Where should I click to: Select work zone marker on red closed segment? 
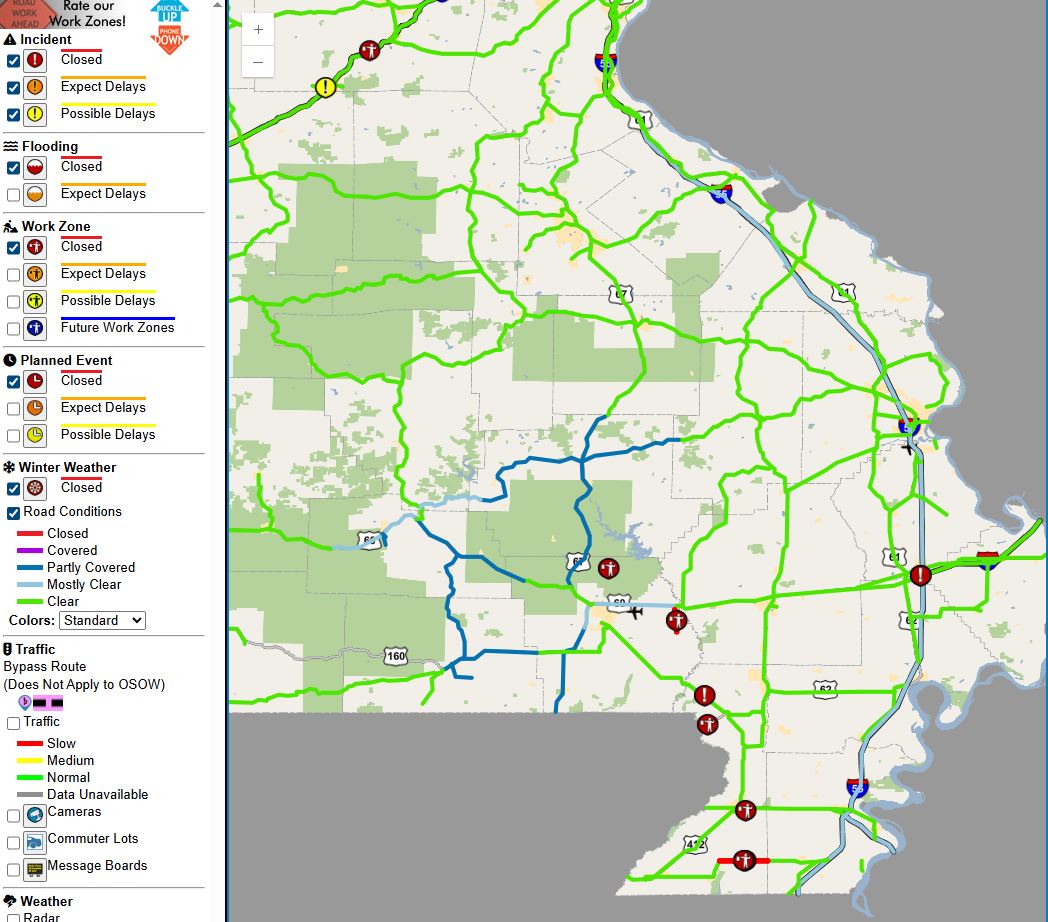pos(744,860)
